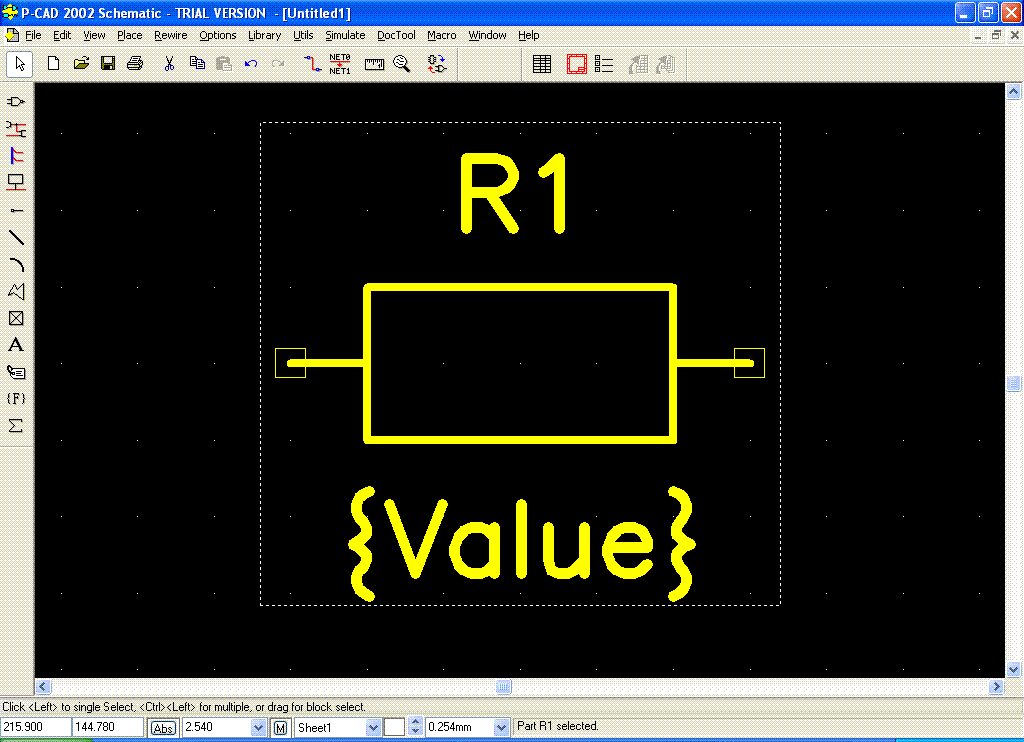Open the Simulate menu
The image size is (1024, 742).
pos(345,35)
